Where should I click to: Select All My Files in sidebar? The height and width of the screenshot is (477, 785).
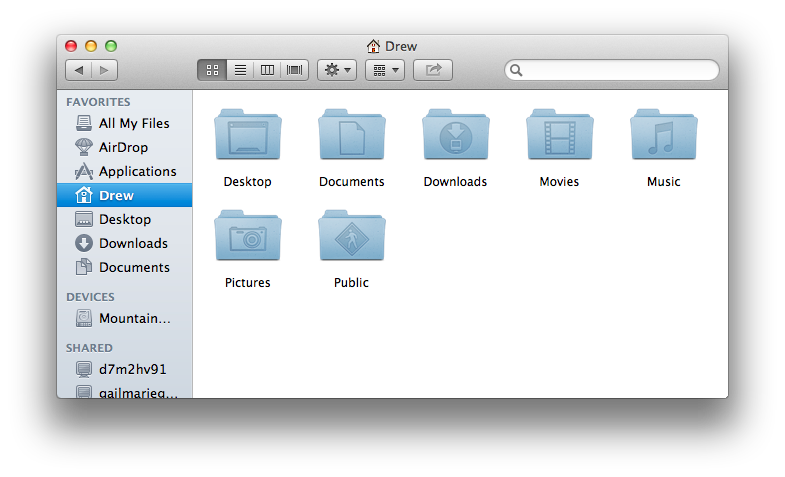pyautogui.click(x=124, y=123)
